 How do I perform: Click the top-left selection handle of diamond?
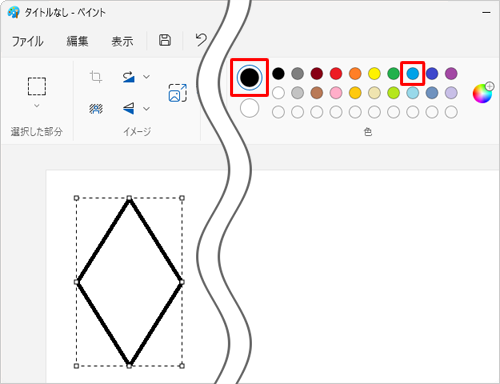click(76, 198)
